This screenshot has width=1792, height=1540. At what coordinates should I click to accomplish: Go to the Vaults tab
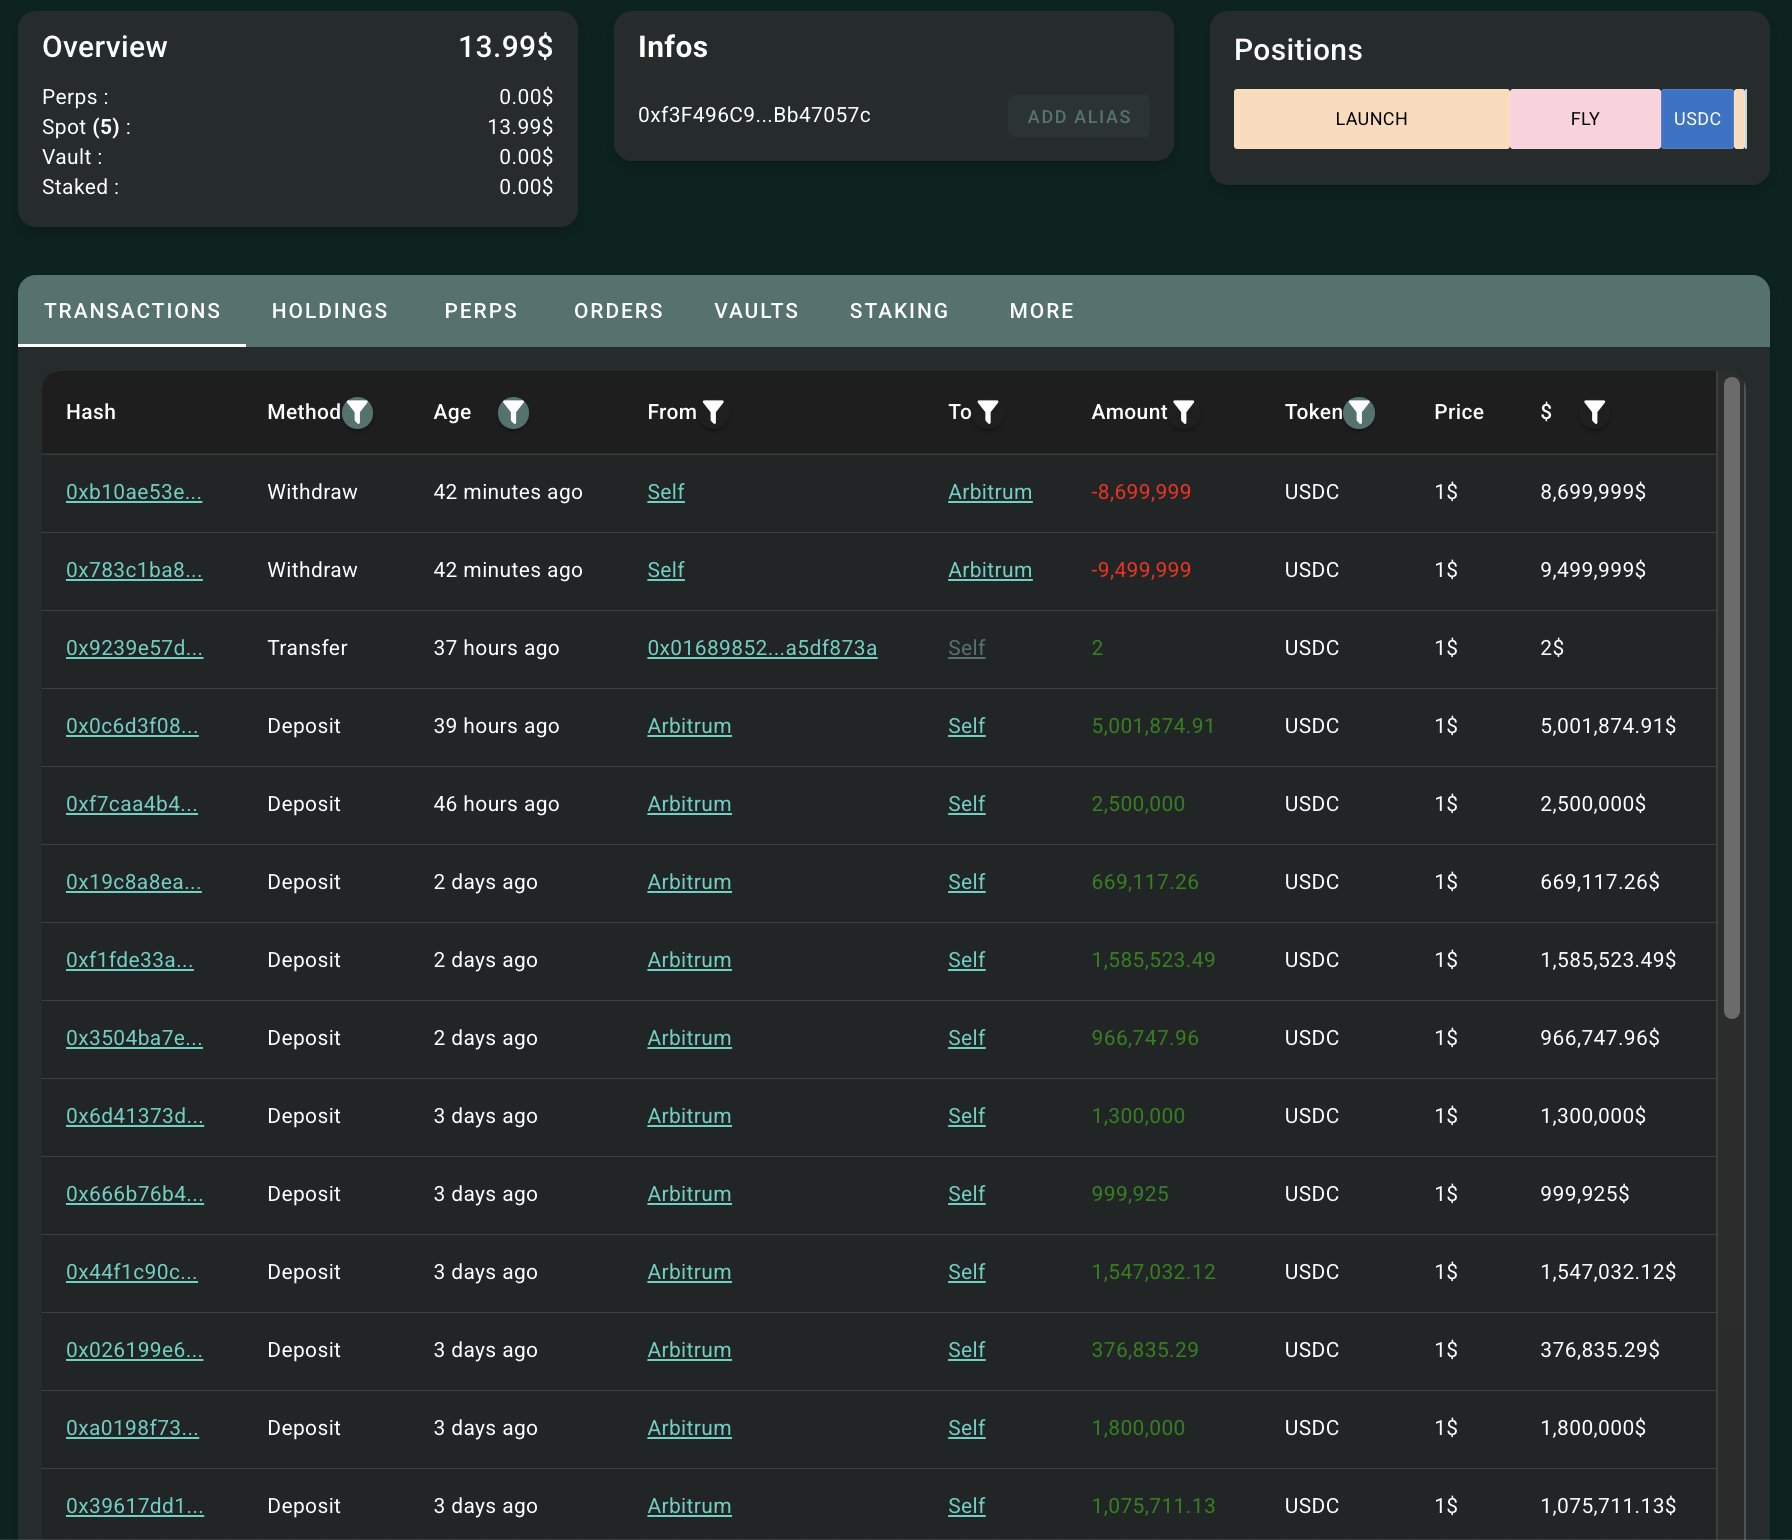click(756, 311)
